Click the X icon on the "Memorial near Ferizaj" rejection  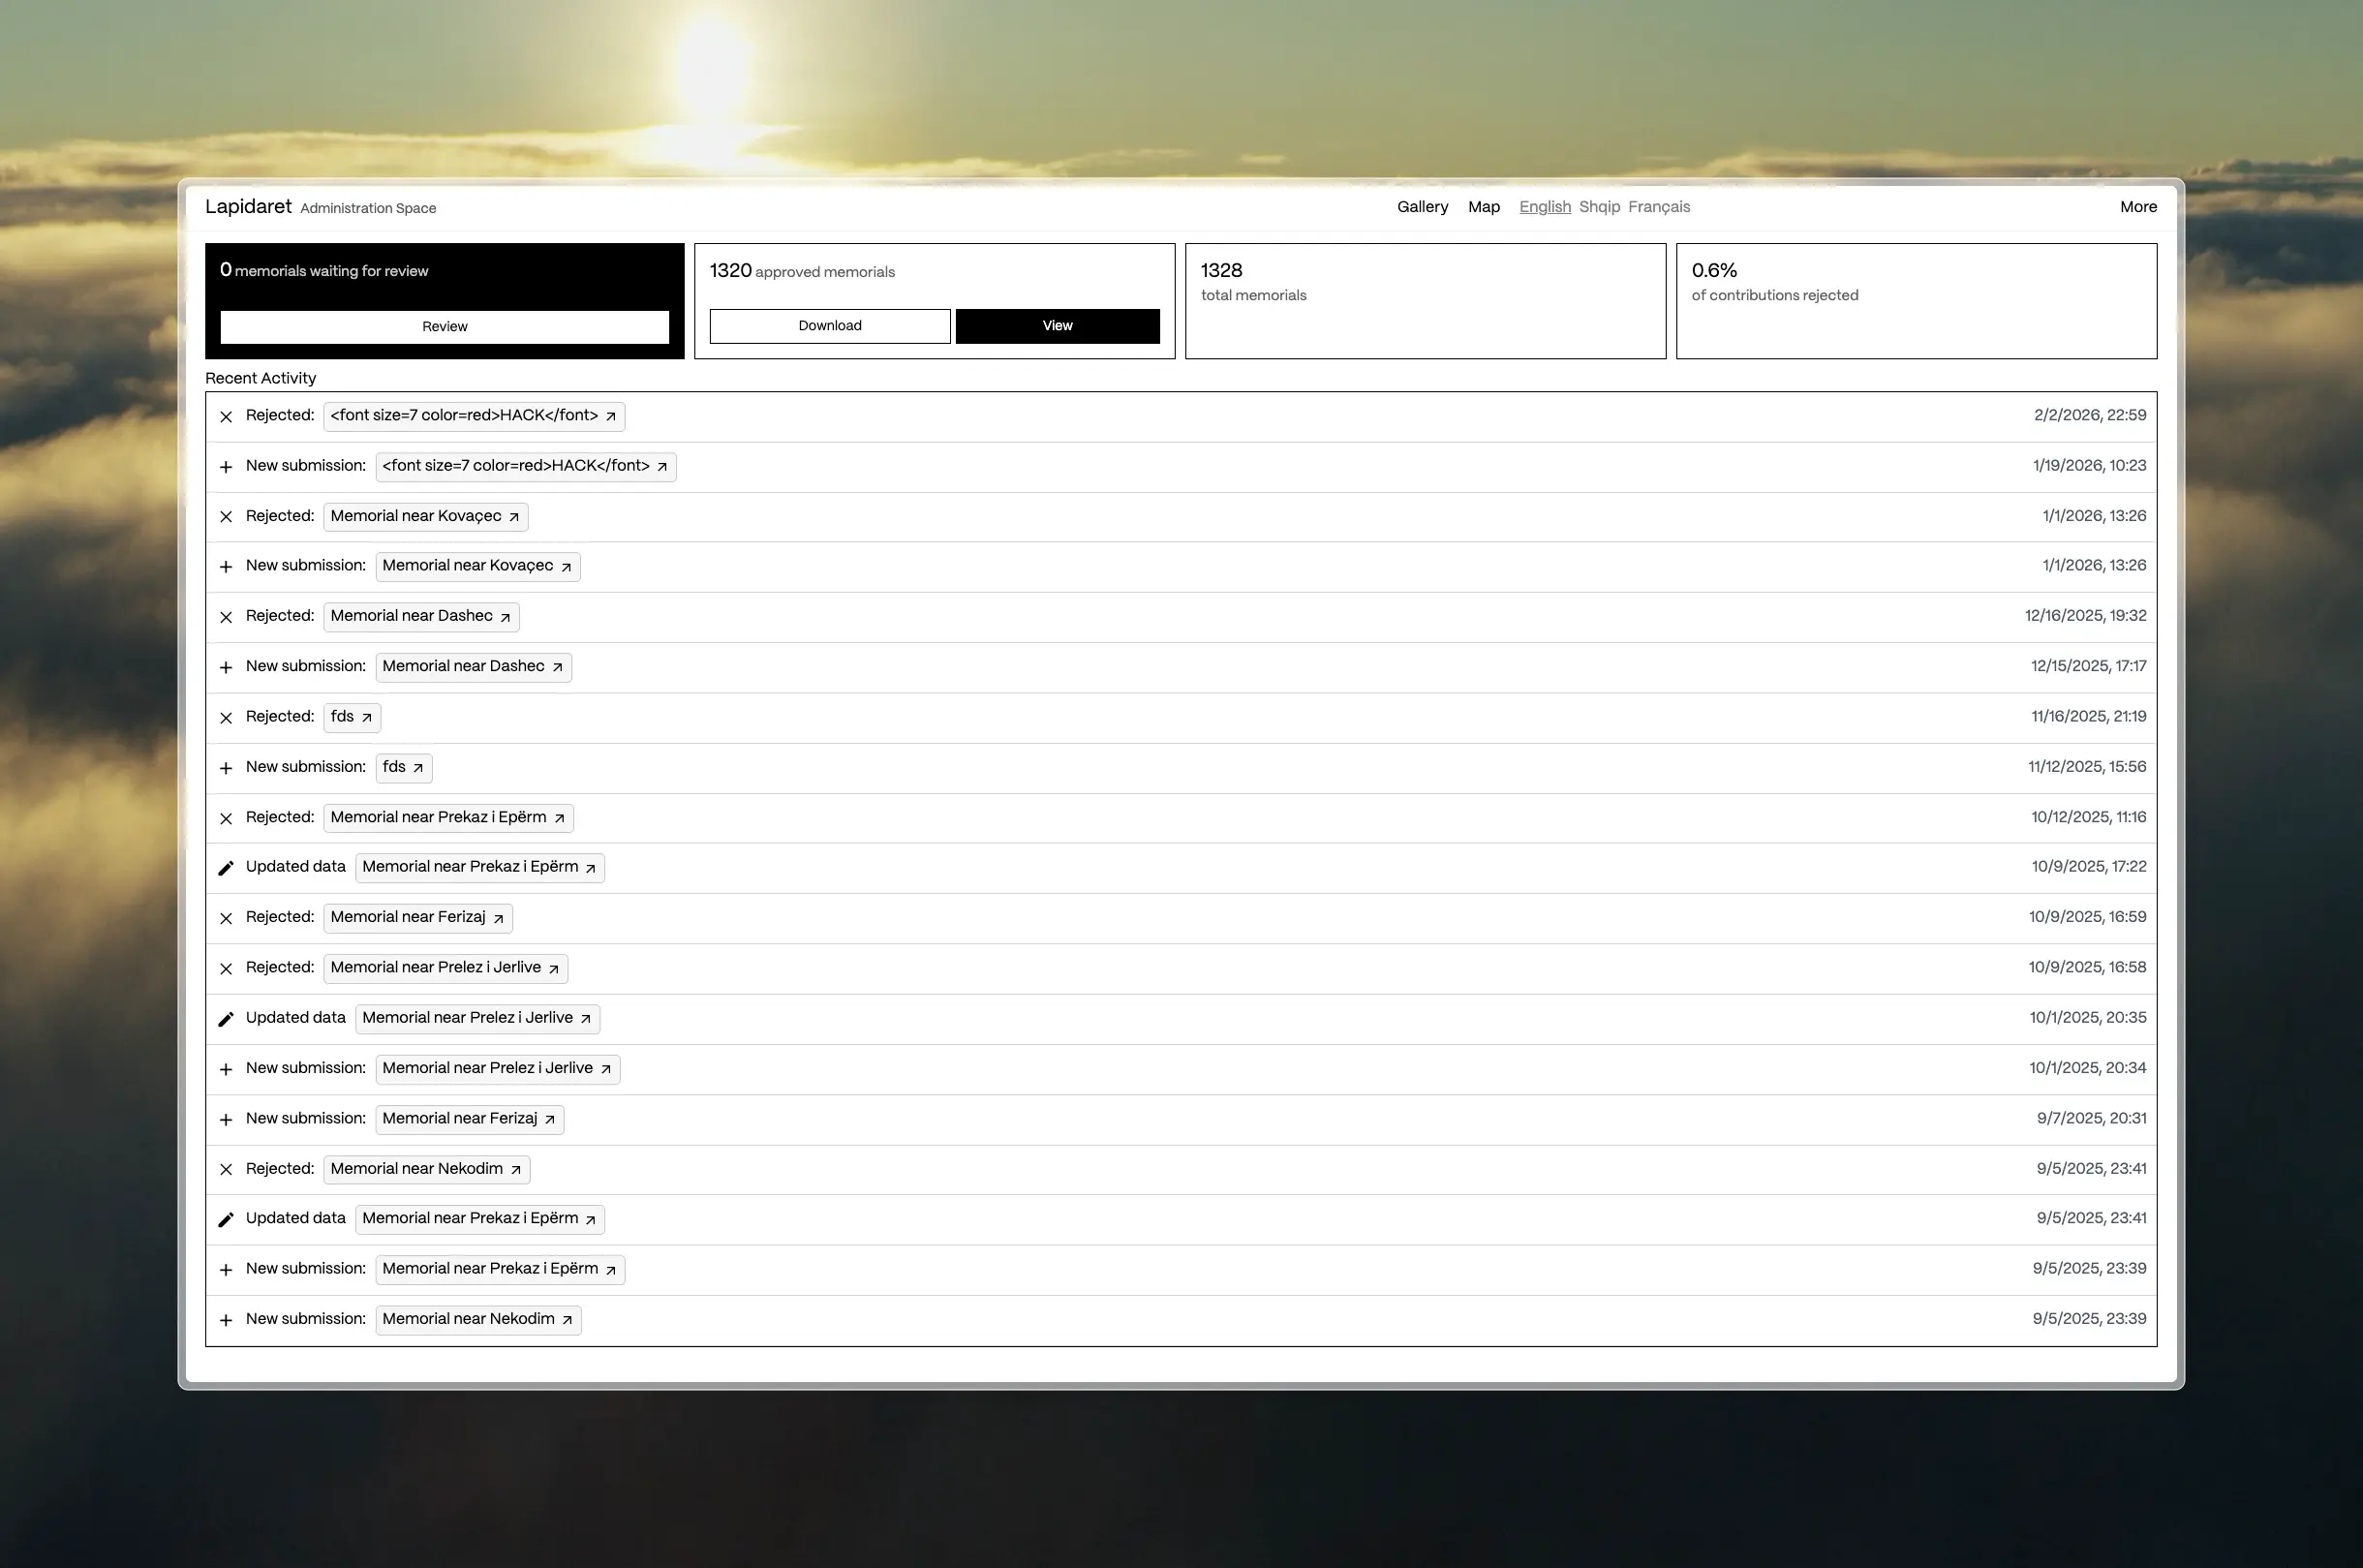226,917
